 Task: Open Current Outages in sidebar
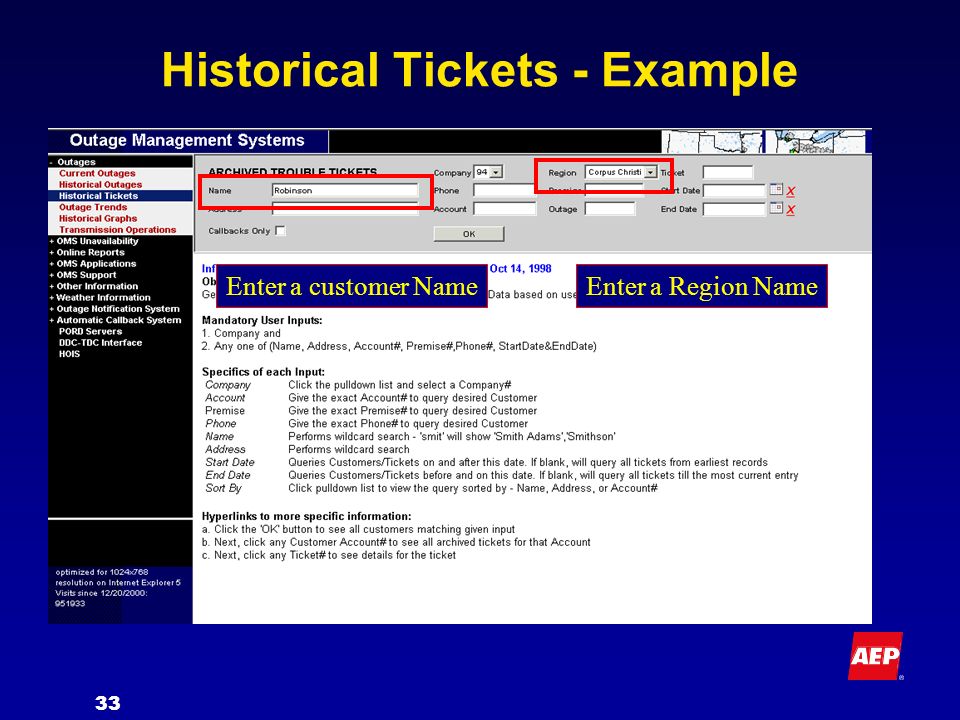97,173
